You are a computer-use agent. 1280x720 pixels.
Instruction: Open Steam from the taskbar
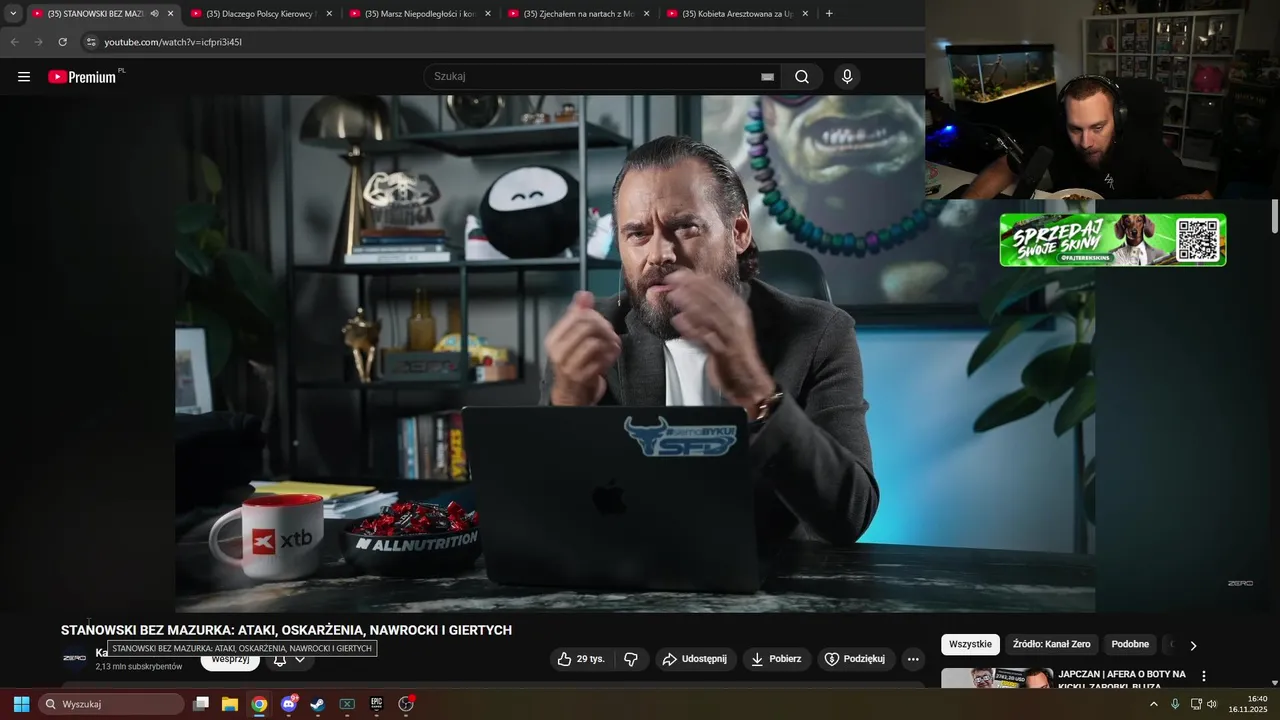pyautogui.click(x=318, y=704)
